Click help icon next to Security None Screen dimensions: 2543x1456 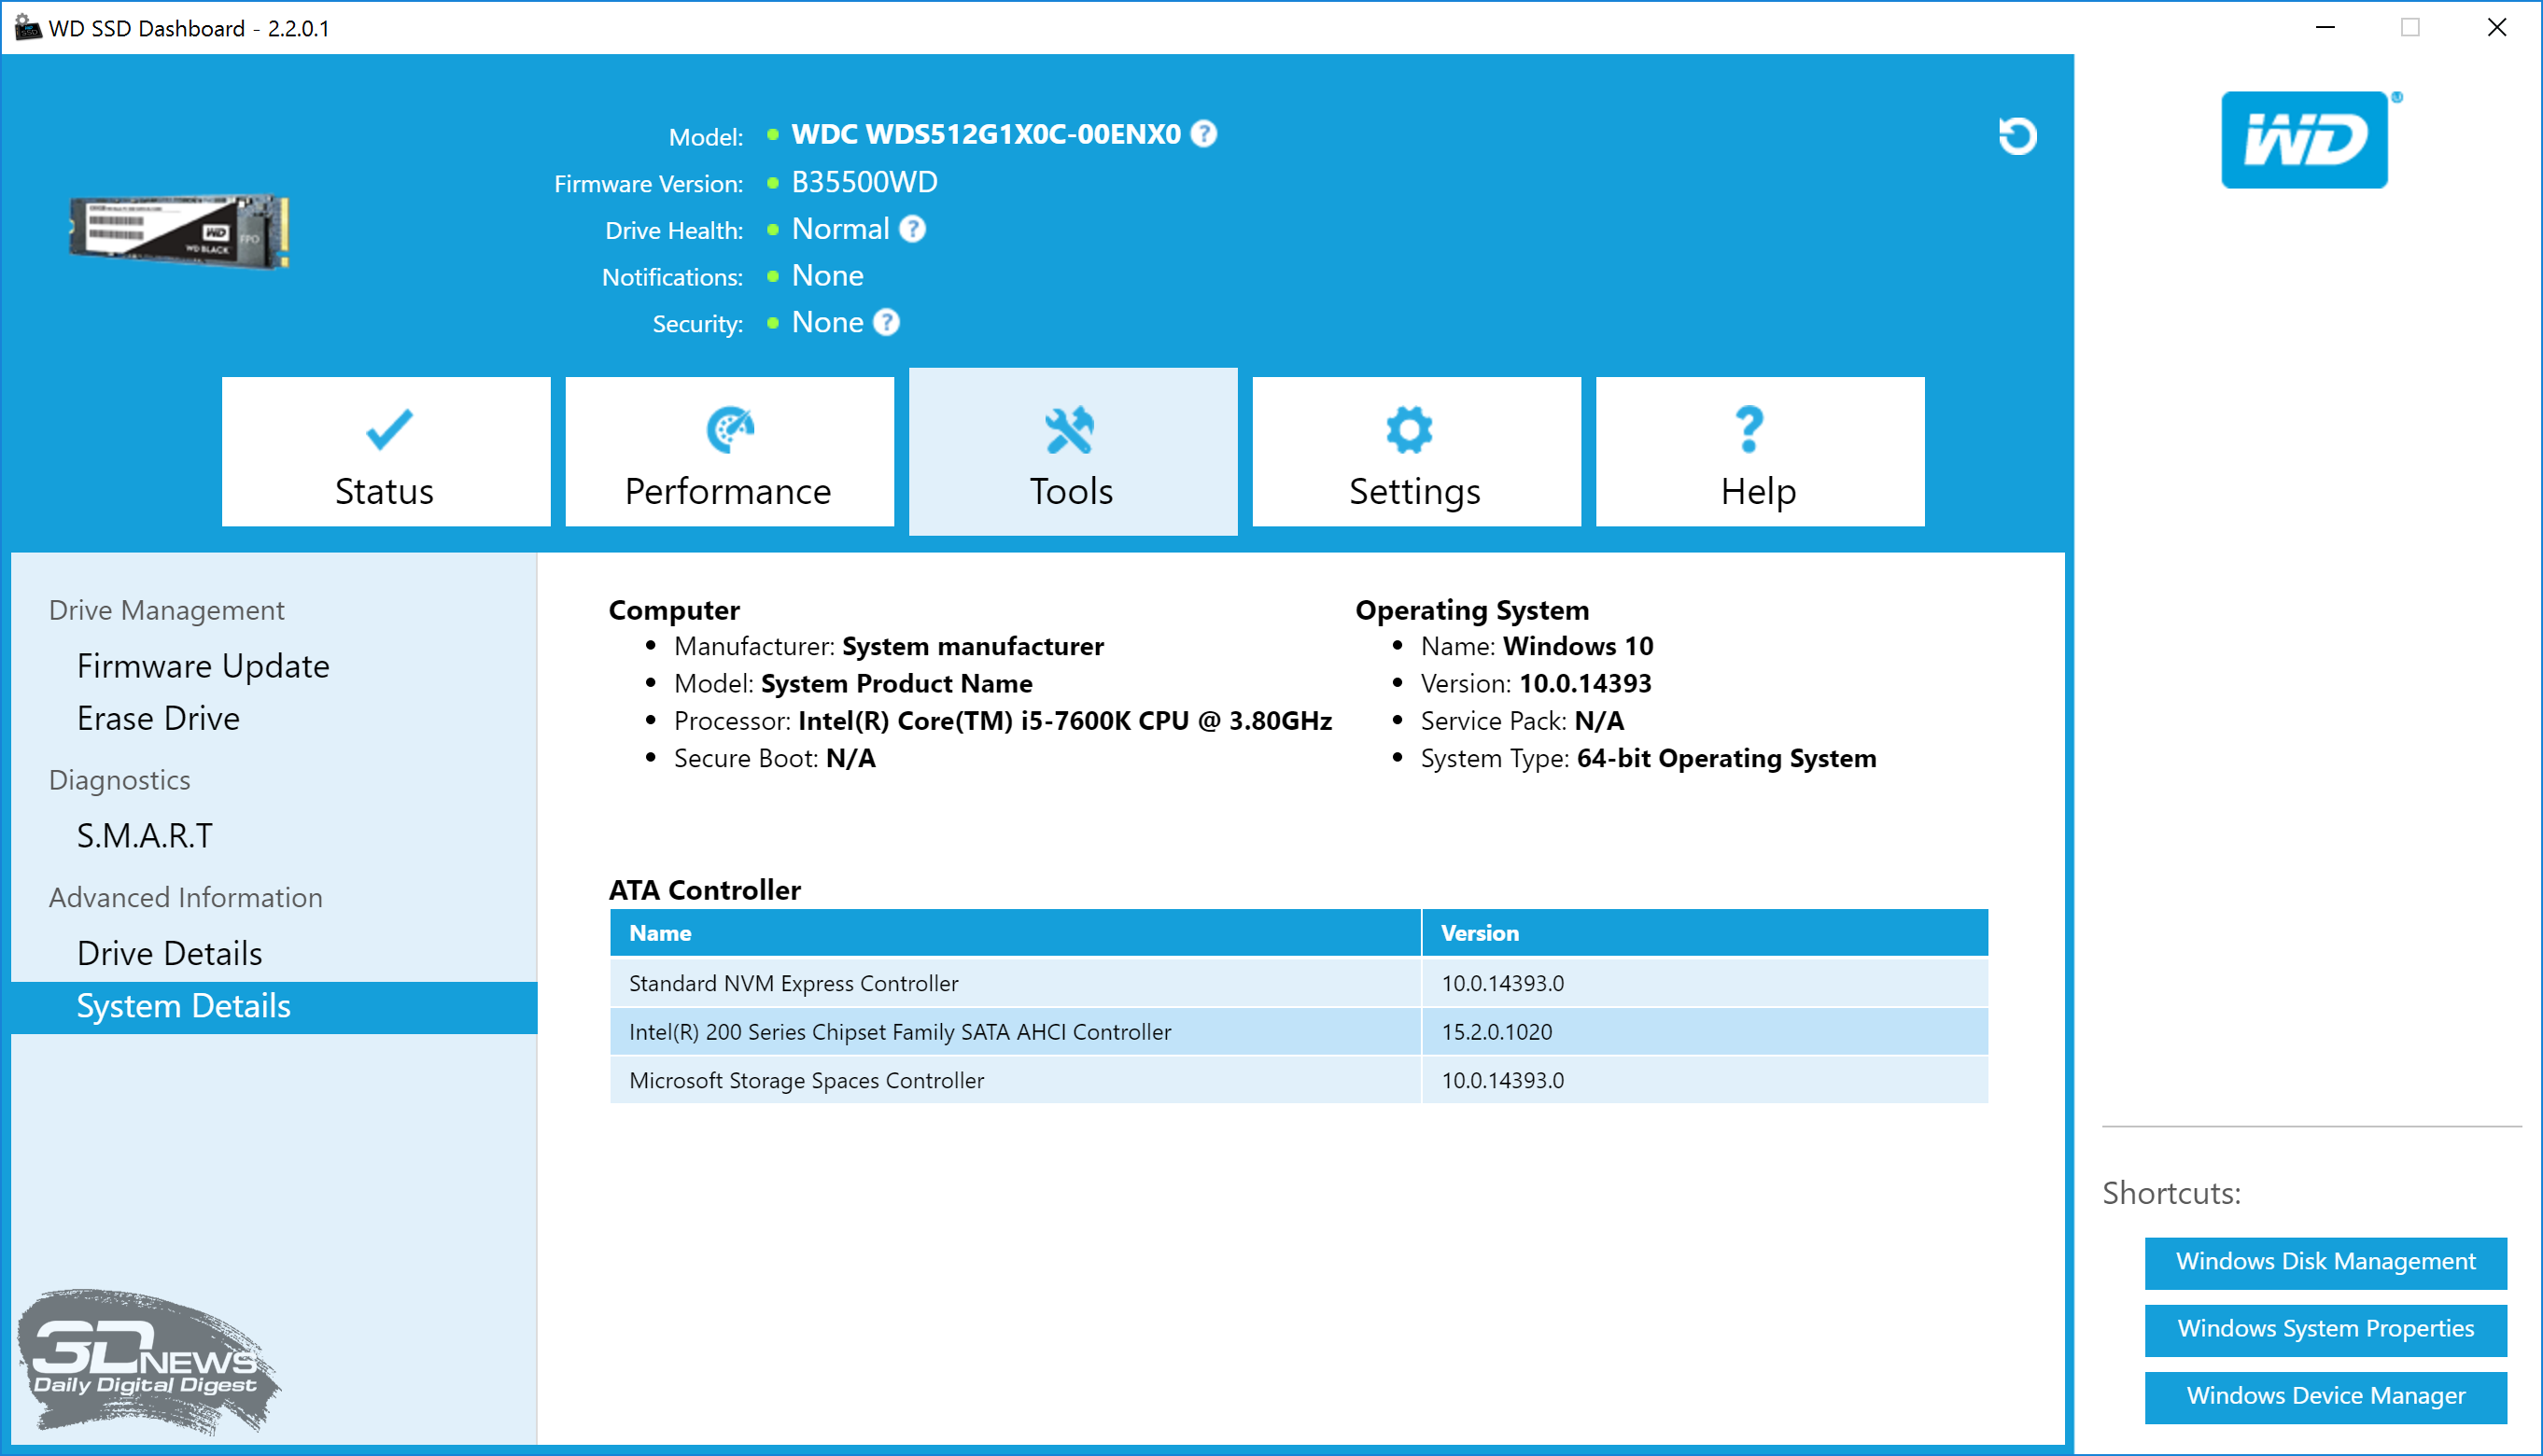(x=886, y=322)
